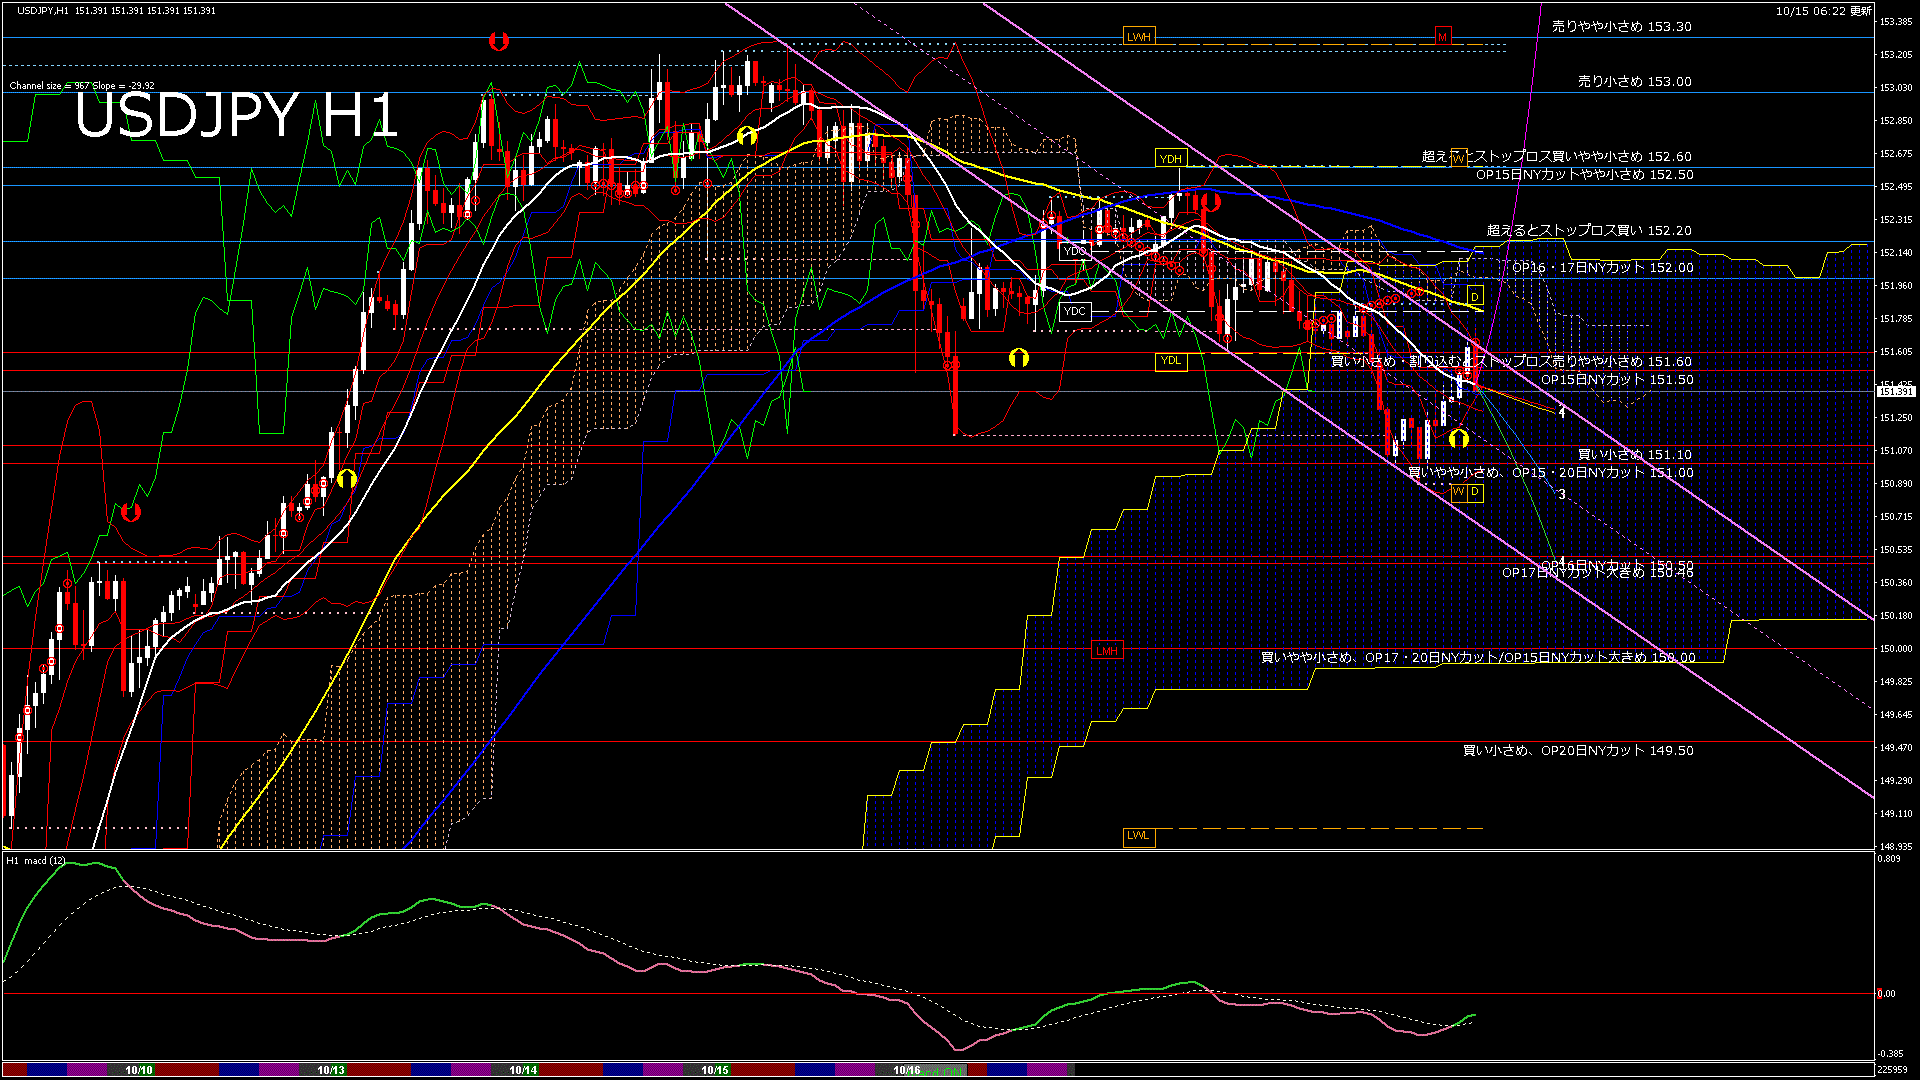Click the red signal marker at top left
Screen dimensions: 1920x1080
[x=499, y=41]
